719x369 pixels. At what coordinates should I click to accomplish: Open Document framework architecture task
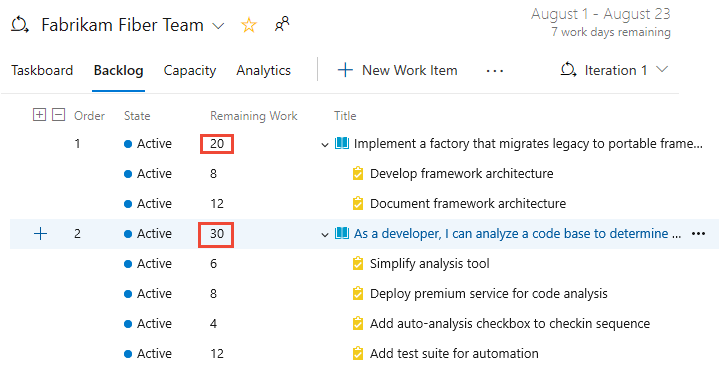tap(468, 204)
